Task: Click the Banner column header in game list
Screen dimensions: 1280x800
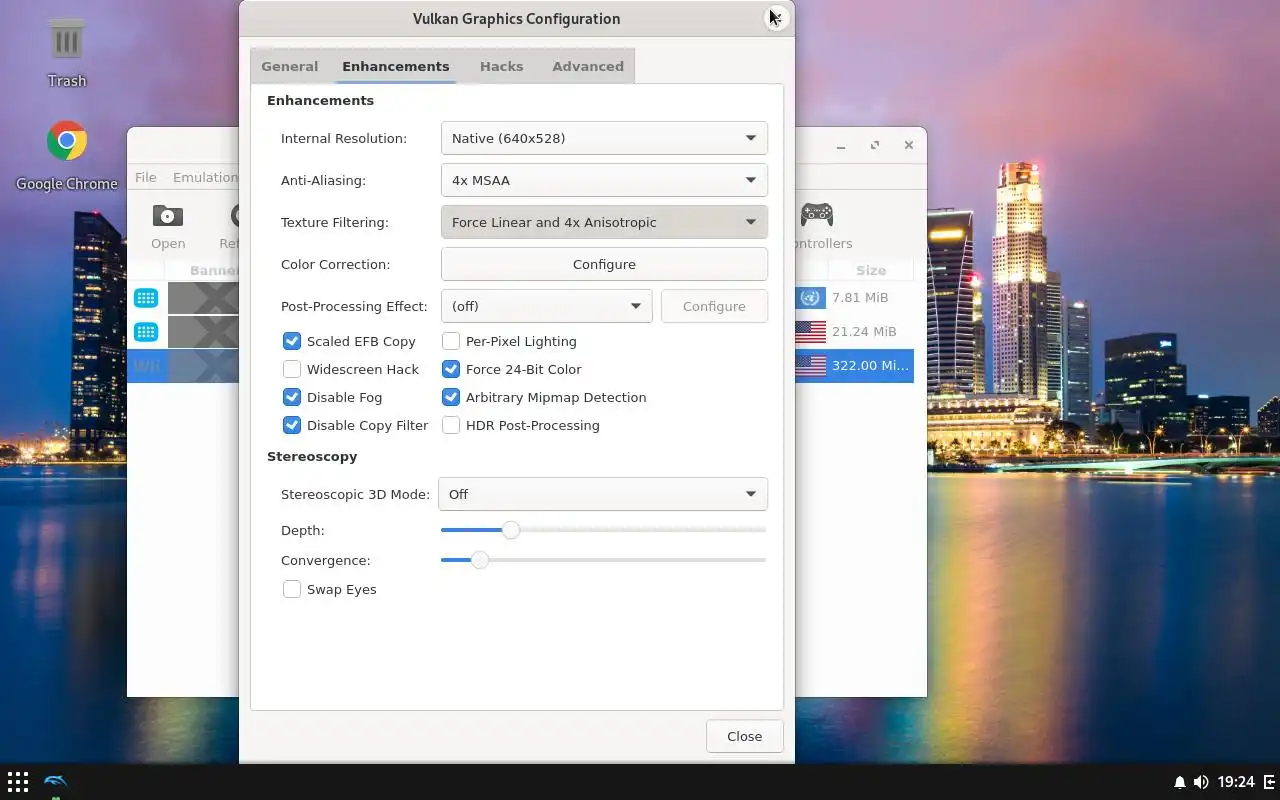Action: (214, 270)
